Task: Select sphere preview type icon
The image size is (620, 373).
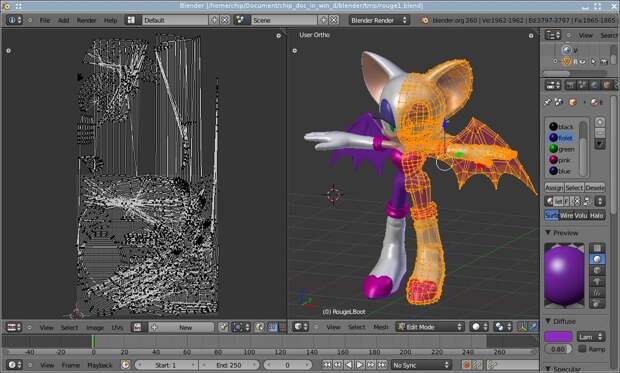Action: click(x=597, y=259)
